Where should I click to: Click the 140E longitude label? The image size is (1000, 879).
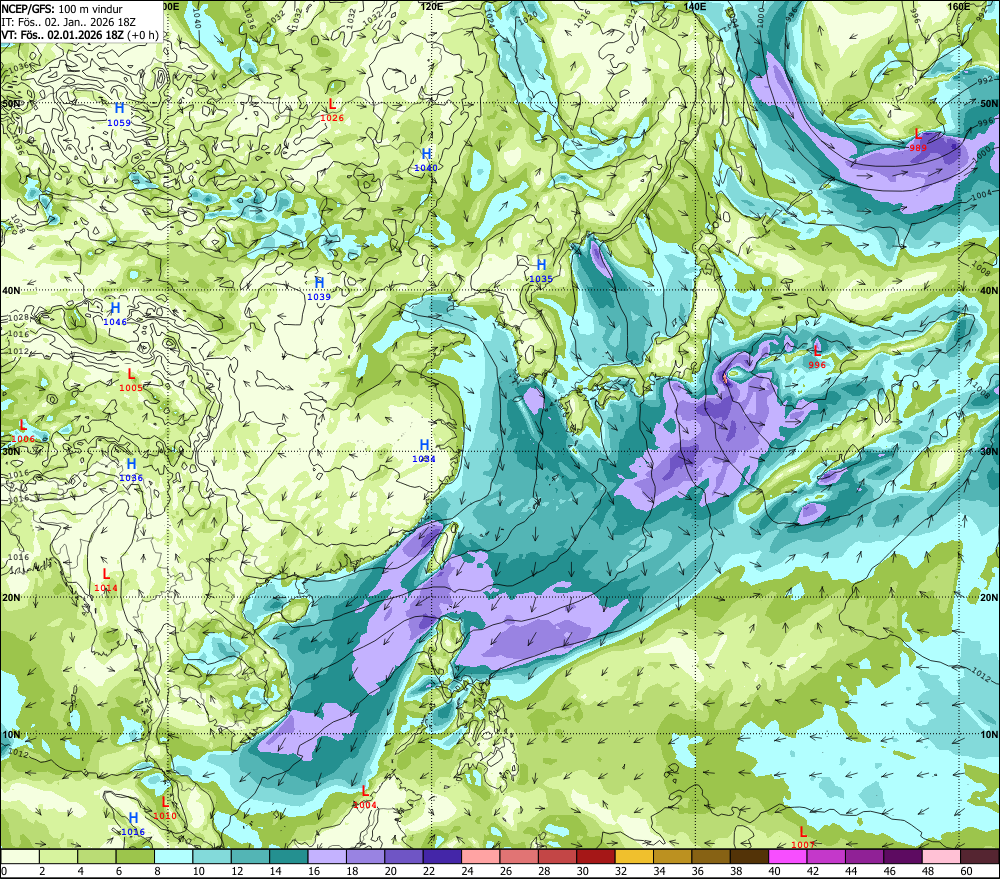coord(695,6)
